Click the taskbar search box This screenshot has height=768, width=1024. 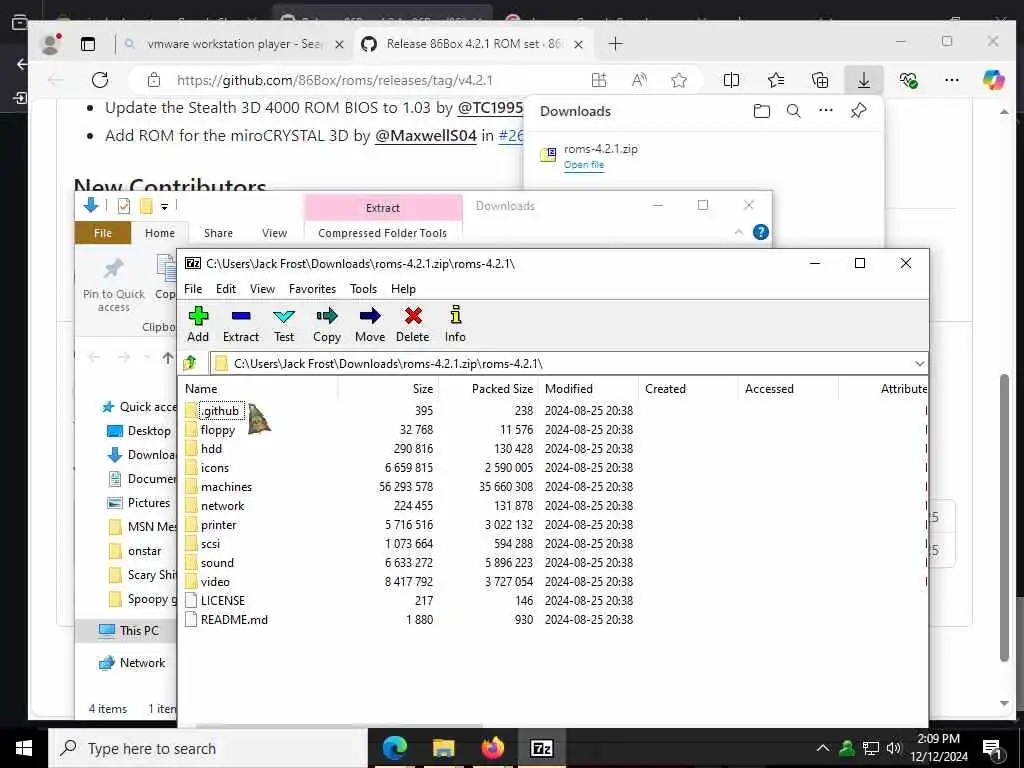point(208,748)
